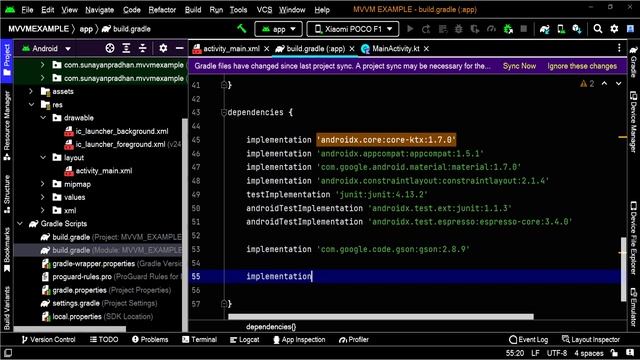This screenshot has height=360, width=640.
Task: Open the Android project view dropdown
Action: coord(46,48)
